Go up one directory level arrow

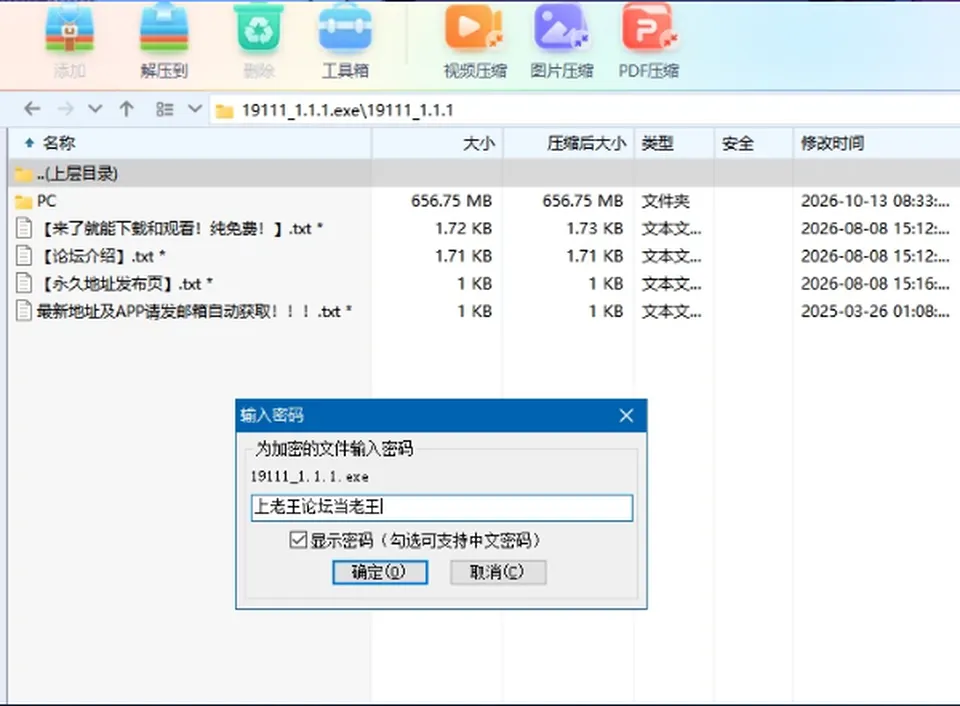tap(127, 109)
